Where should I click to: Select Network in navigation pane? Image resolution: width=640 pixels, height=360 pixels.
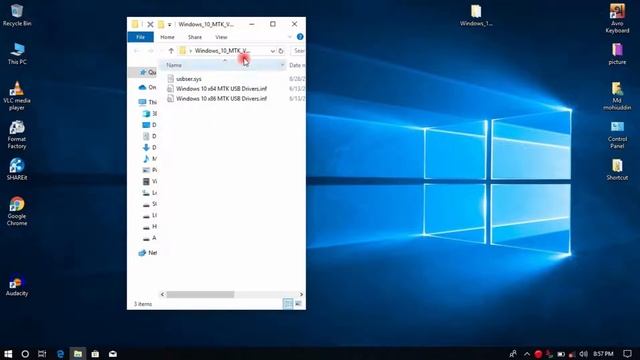point(148,253)
